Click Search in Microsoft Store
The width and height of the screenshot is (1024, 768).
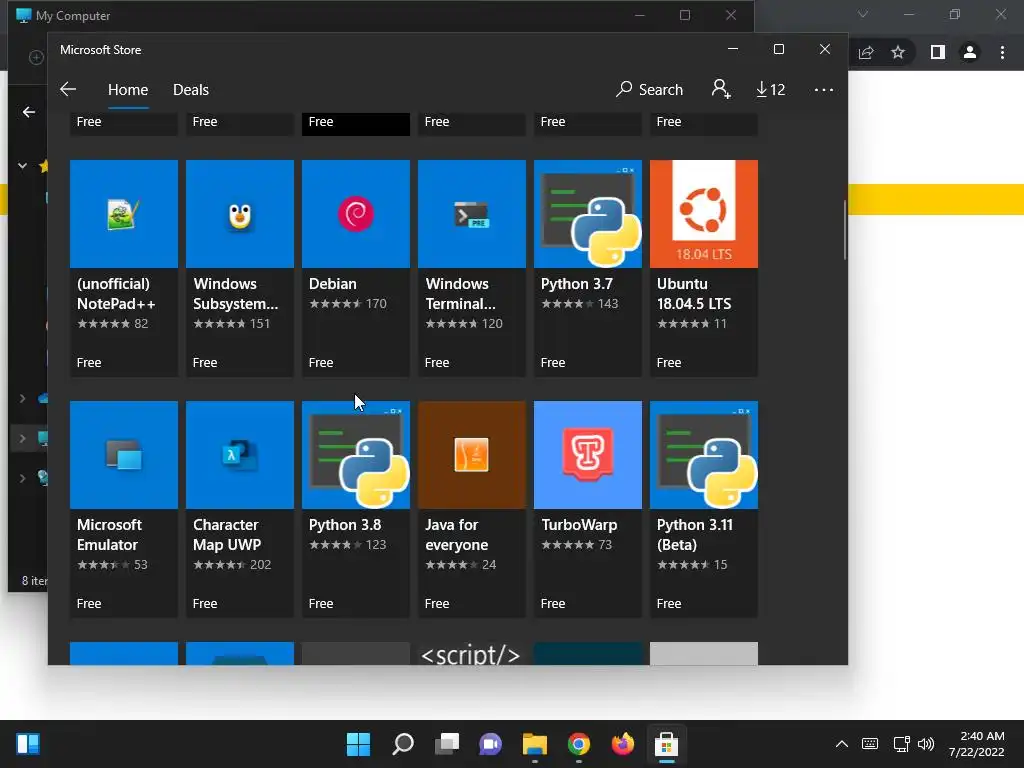pyautogui.click(x=650, y=89)
